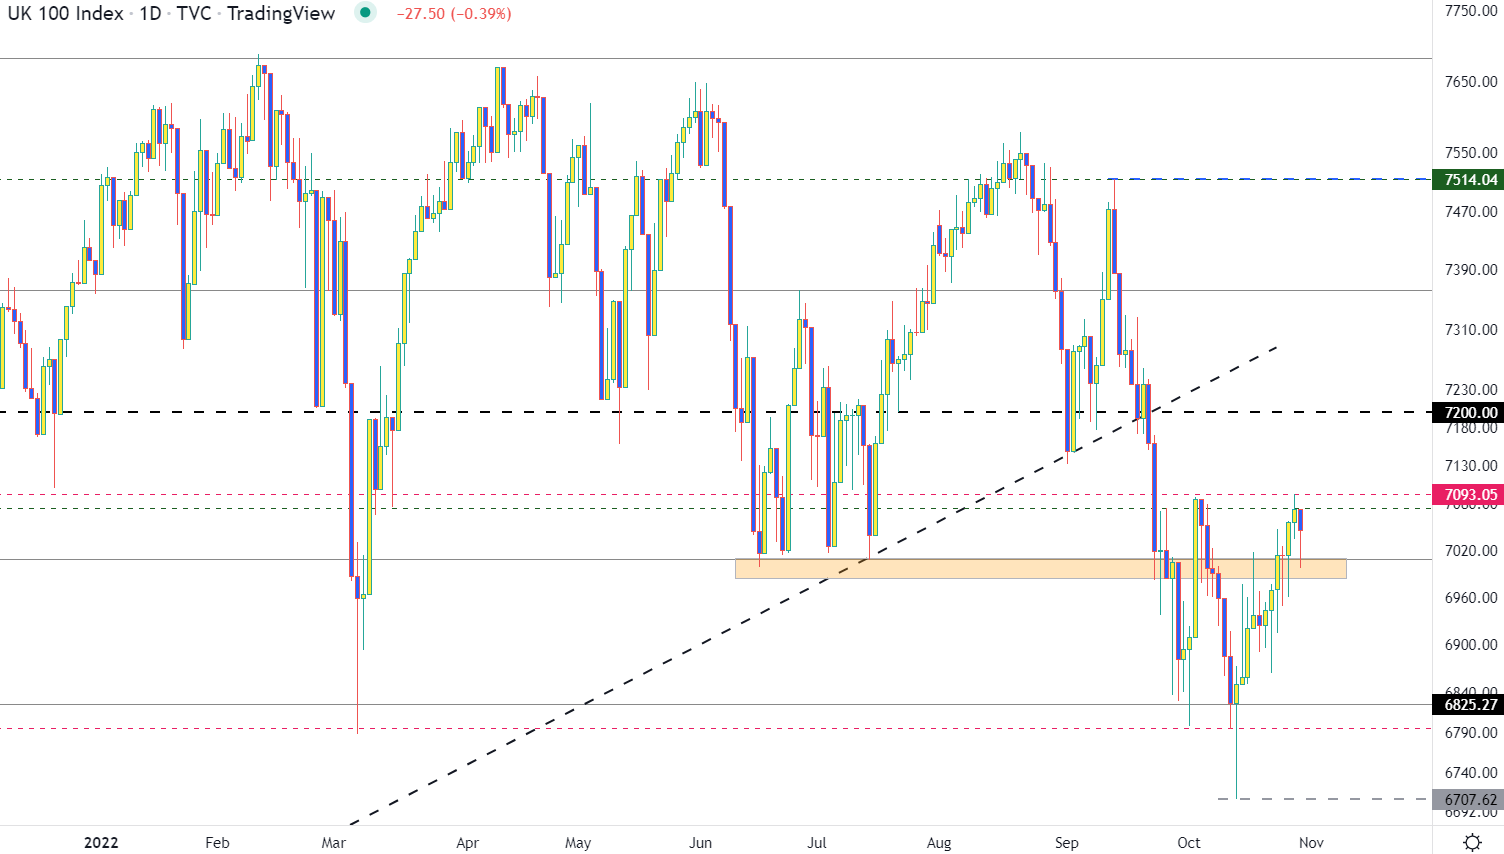Viewport: 1504px width, 854px height.
Task: Click the 7550.00 price axis value
Action: click(x=1471, y=152)
